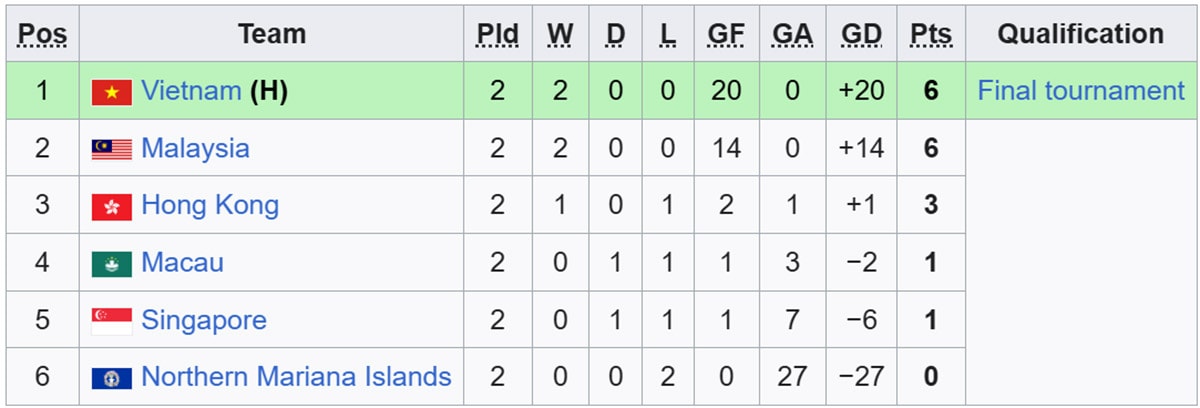Click the Pld column header abbreviation
1200x408 pixels.
point(498,34)
